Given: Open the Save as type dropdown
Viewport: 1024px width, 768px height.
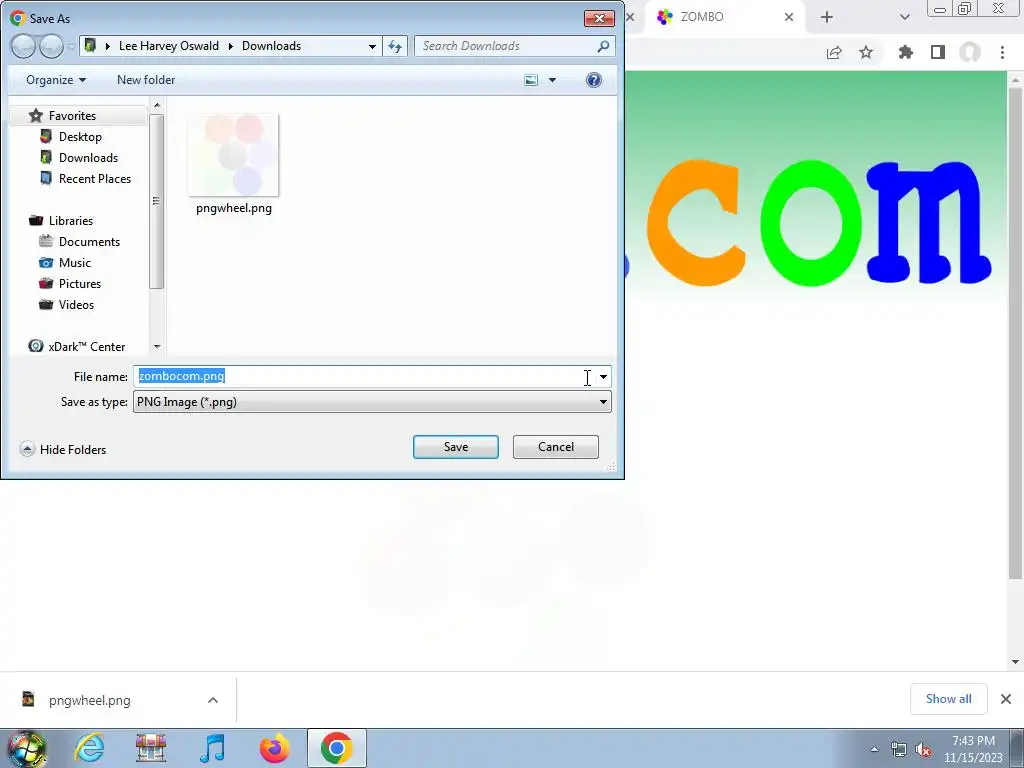Looking at the screenshot, I should point(372,402).
